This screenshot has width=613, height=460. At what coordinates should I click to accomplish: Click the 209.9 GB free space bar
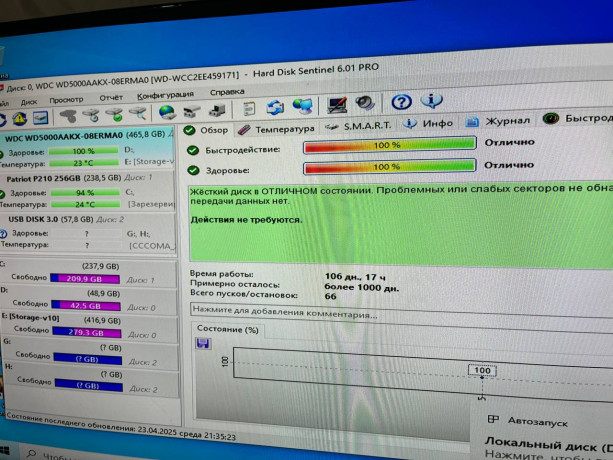coord(85,279)
